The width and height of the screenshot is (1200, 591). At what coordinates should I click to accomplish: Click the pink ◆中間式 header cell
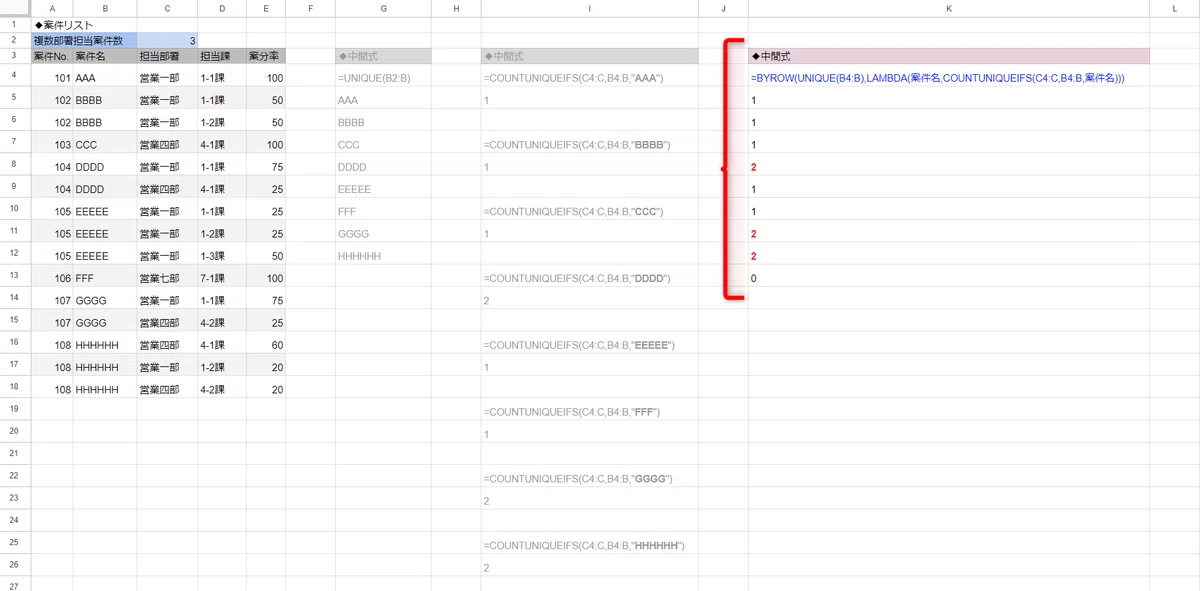948,56
